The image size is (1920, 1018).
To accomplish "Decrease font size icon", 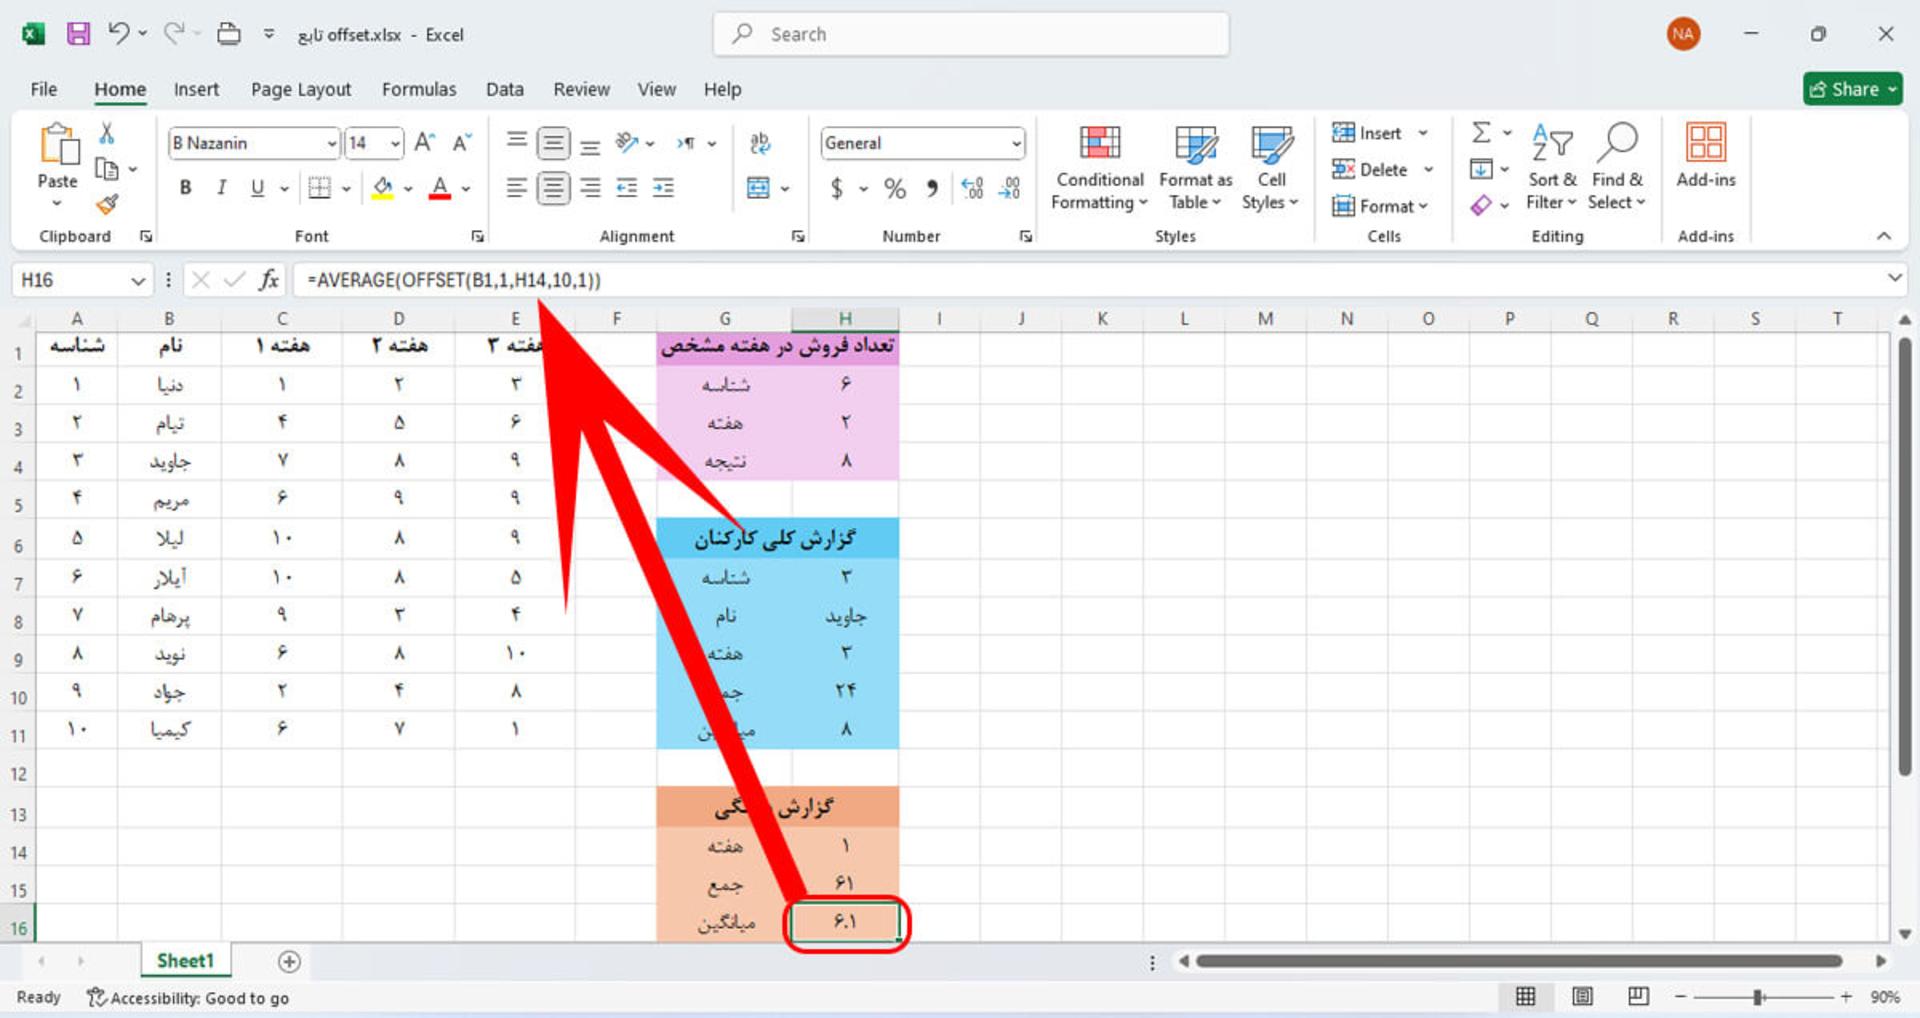I will pyautogui.click(x=461, y=142).
